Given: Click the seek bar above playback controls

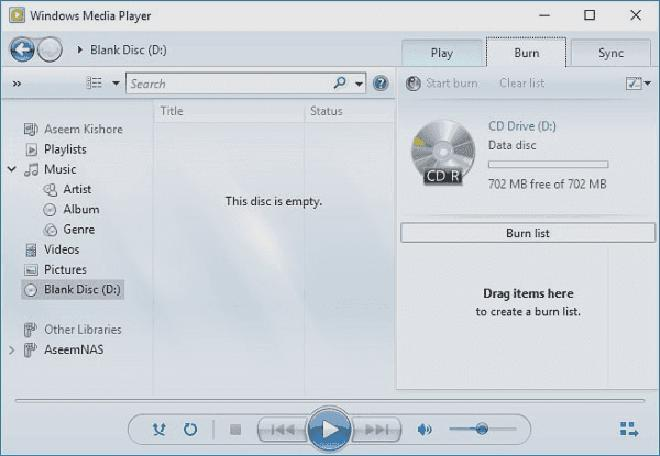Looking at the screenshot, I should [330, 400].
